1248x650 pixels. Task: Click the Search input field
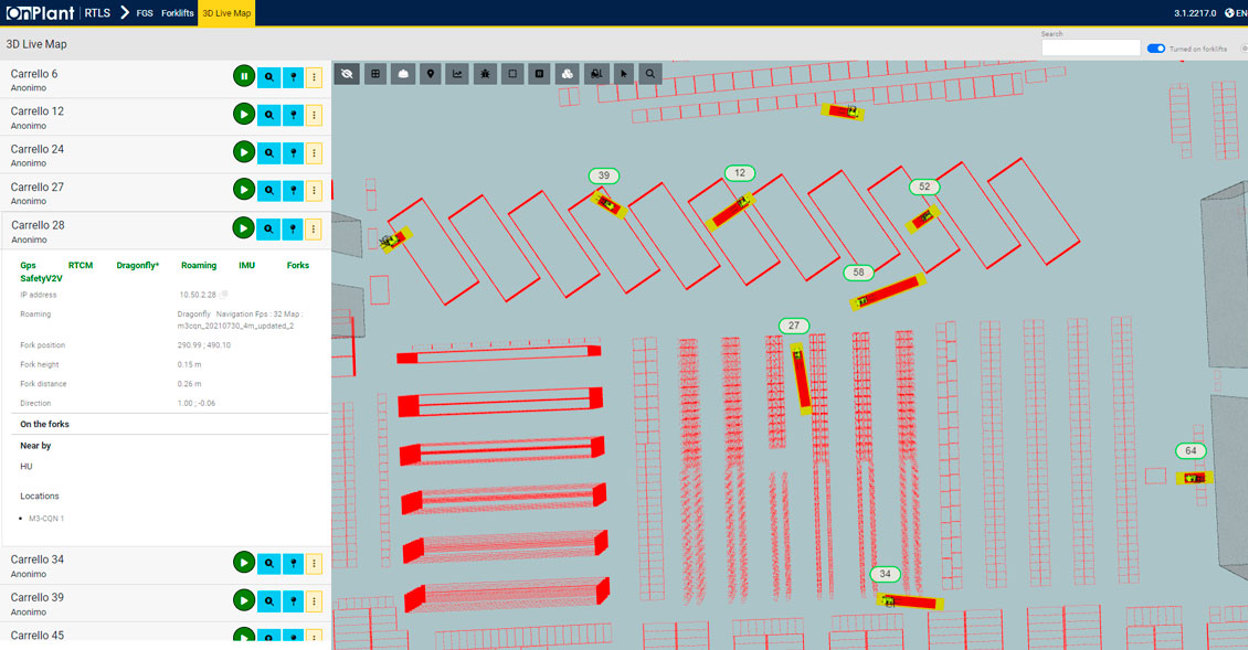click(x=1090, y=48)
